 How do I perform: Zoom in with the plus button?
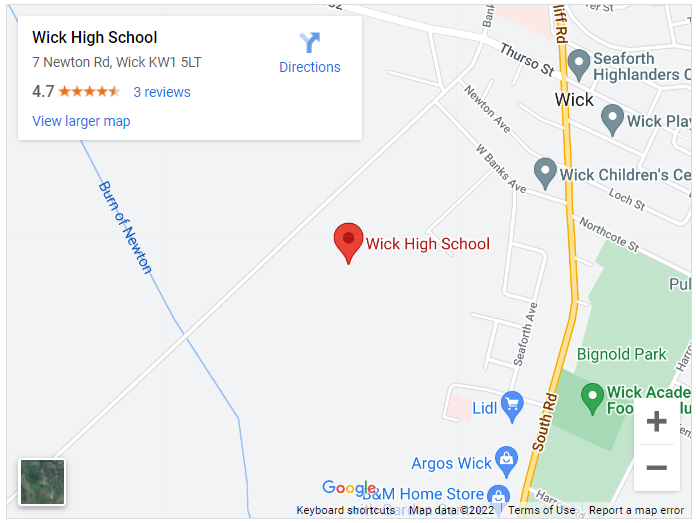(656, 421)
